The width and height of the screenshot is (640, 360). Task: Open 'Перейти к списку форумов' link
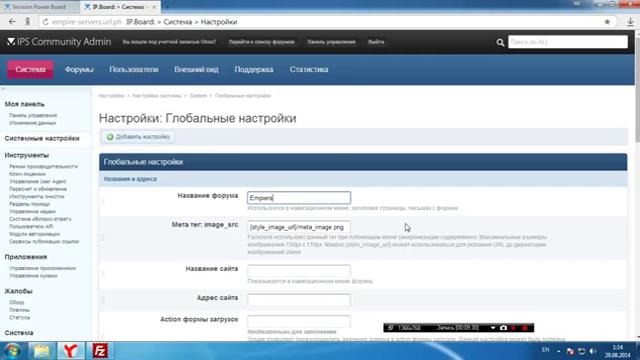(x=261, y=42)
